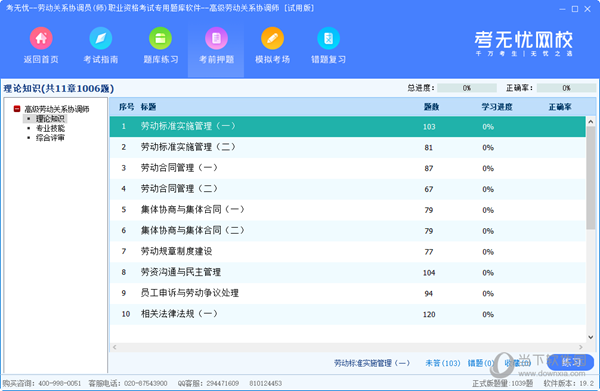Click the vertical scrollbar thumb
600x391 pixels.
coord(591,178)
